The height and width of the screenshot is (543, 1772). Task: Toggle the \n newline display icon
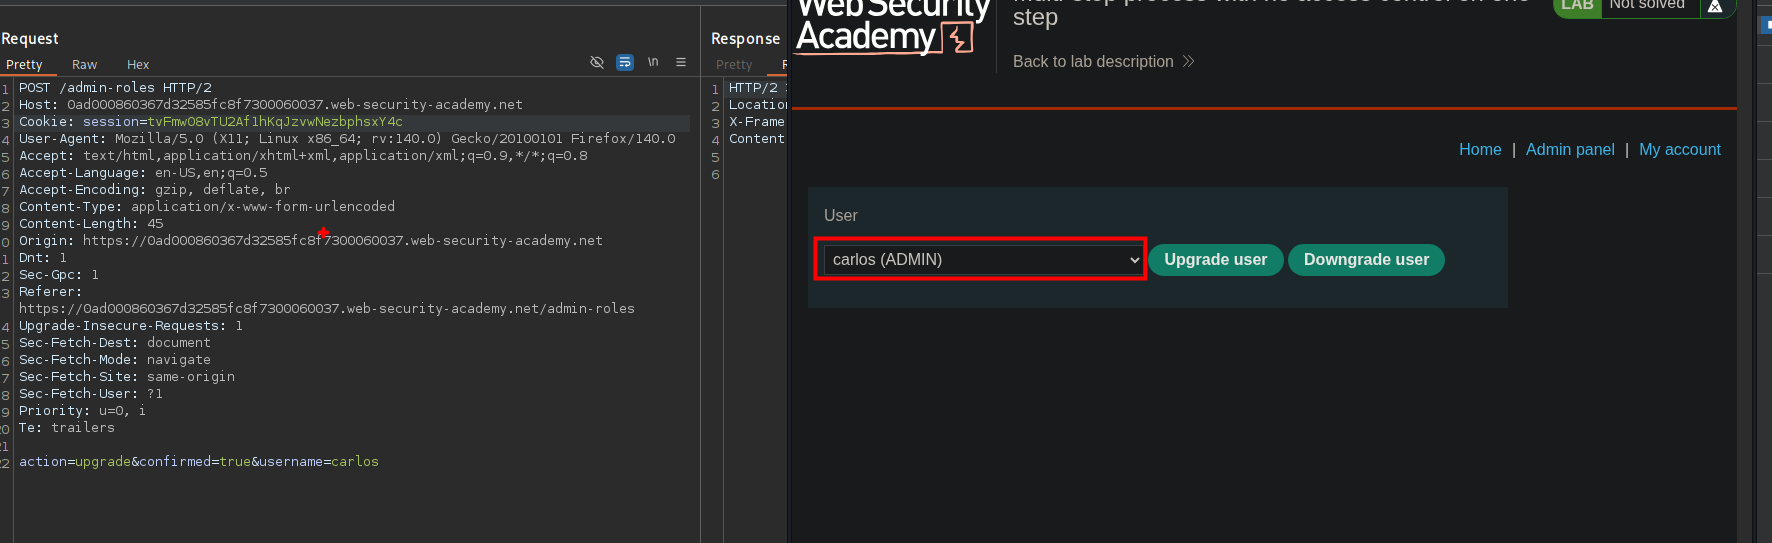653,62
